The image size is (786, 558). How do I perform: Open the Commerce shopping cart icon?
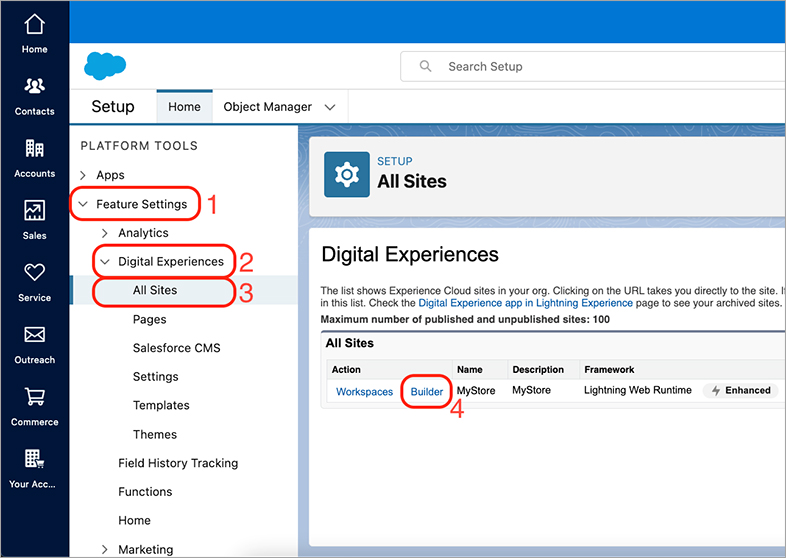coord(34,397)
